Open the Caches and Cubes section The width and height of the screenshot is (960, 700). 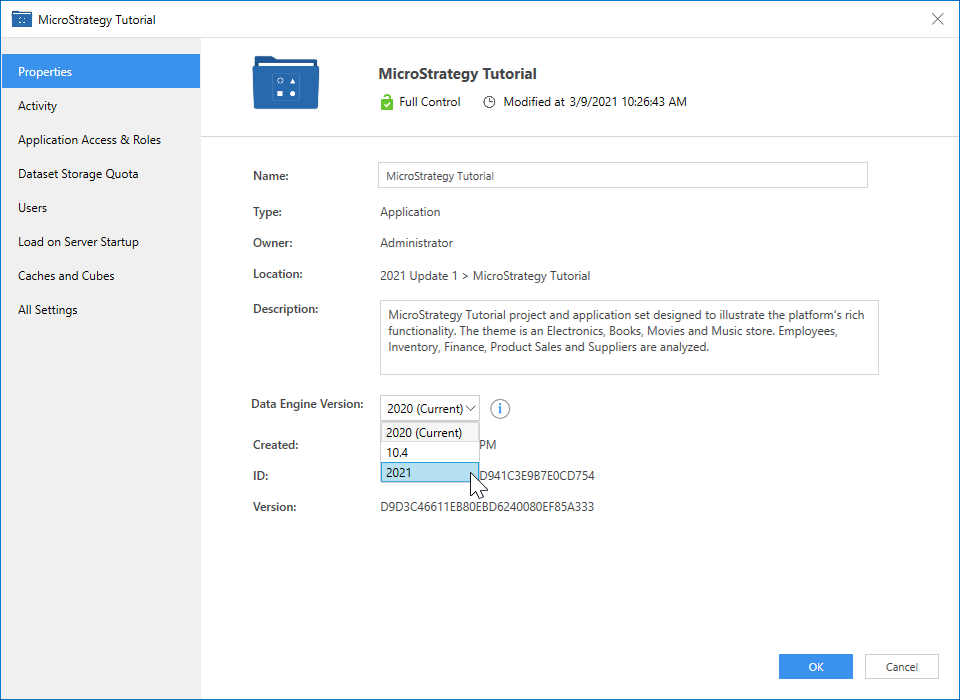66,275
